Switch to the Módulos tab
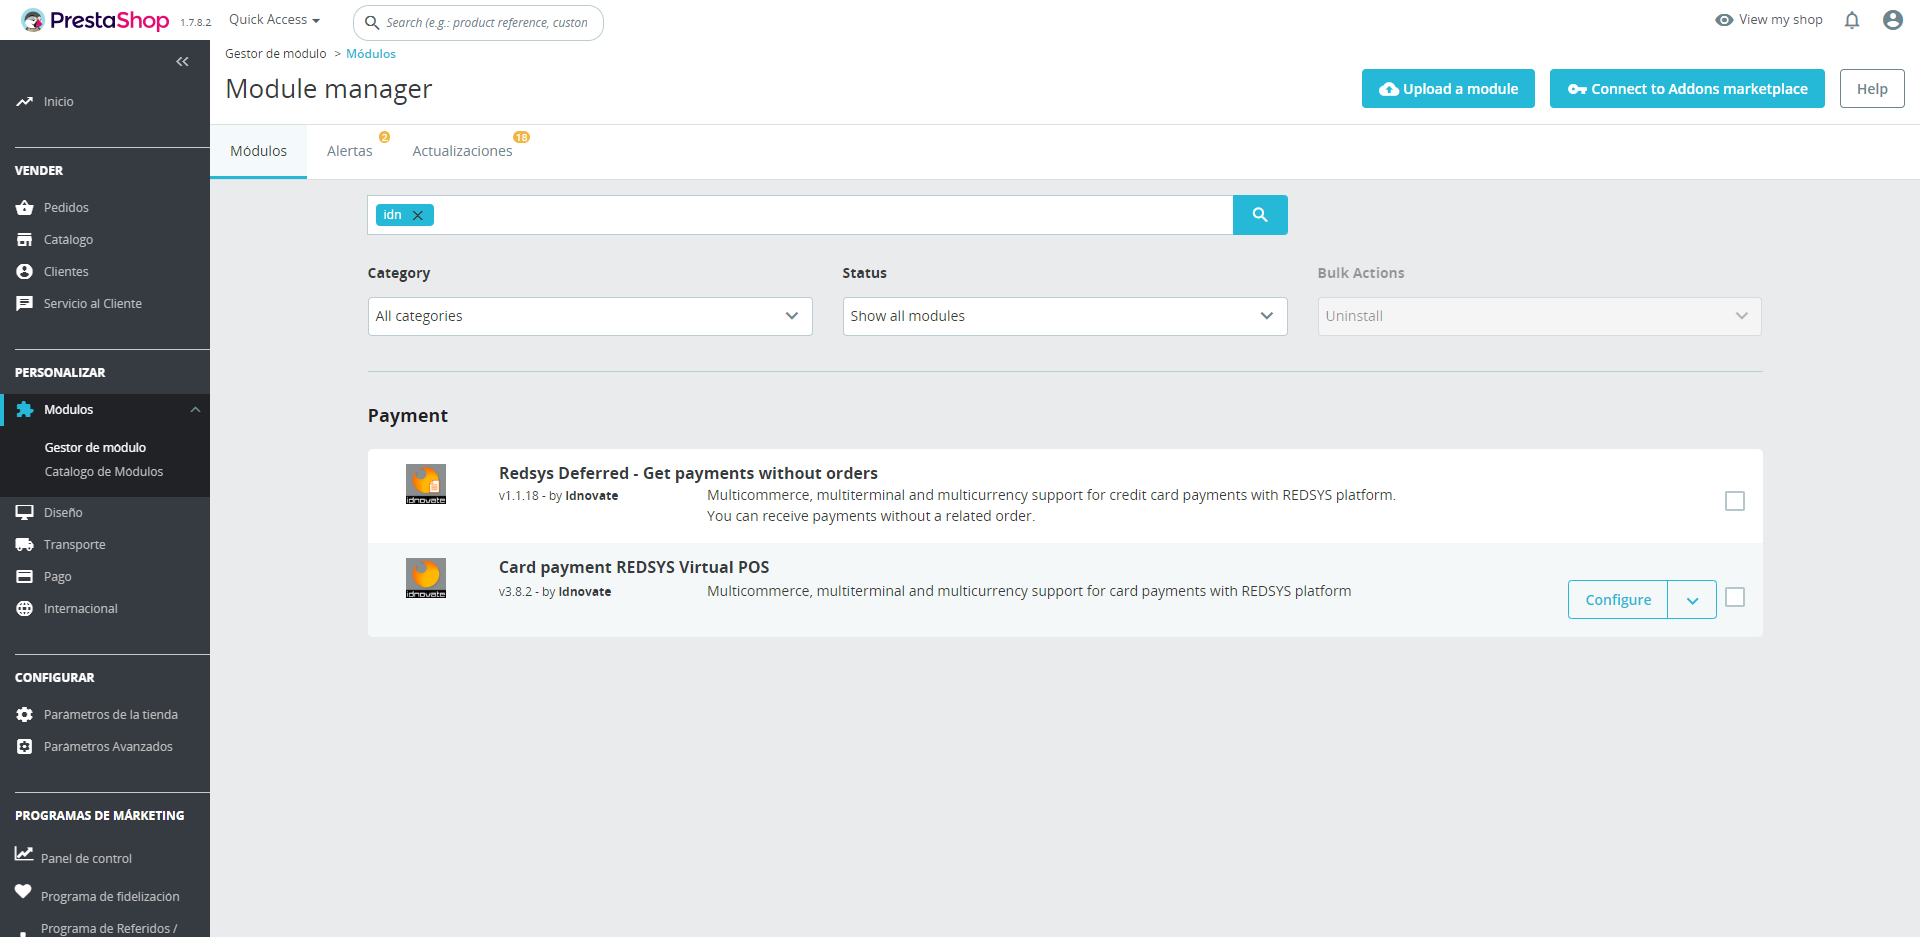Screen dimensions: 1920x937 [258, 151]
